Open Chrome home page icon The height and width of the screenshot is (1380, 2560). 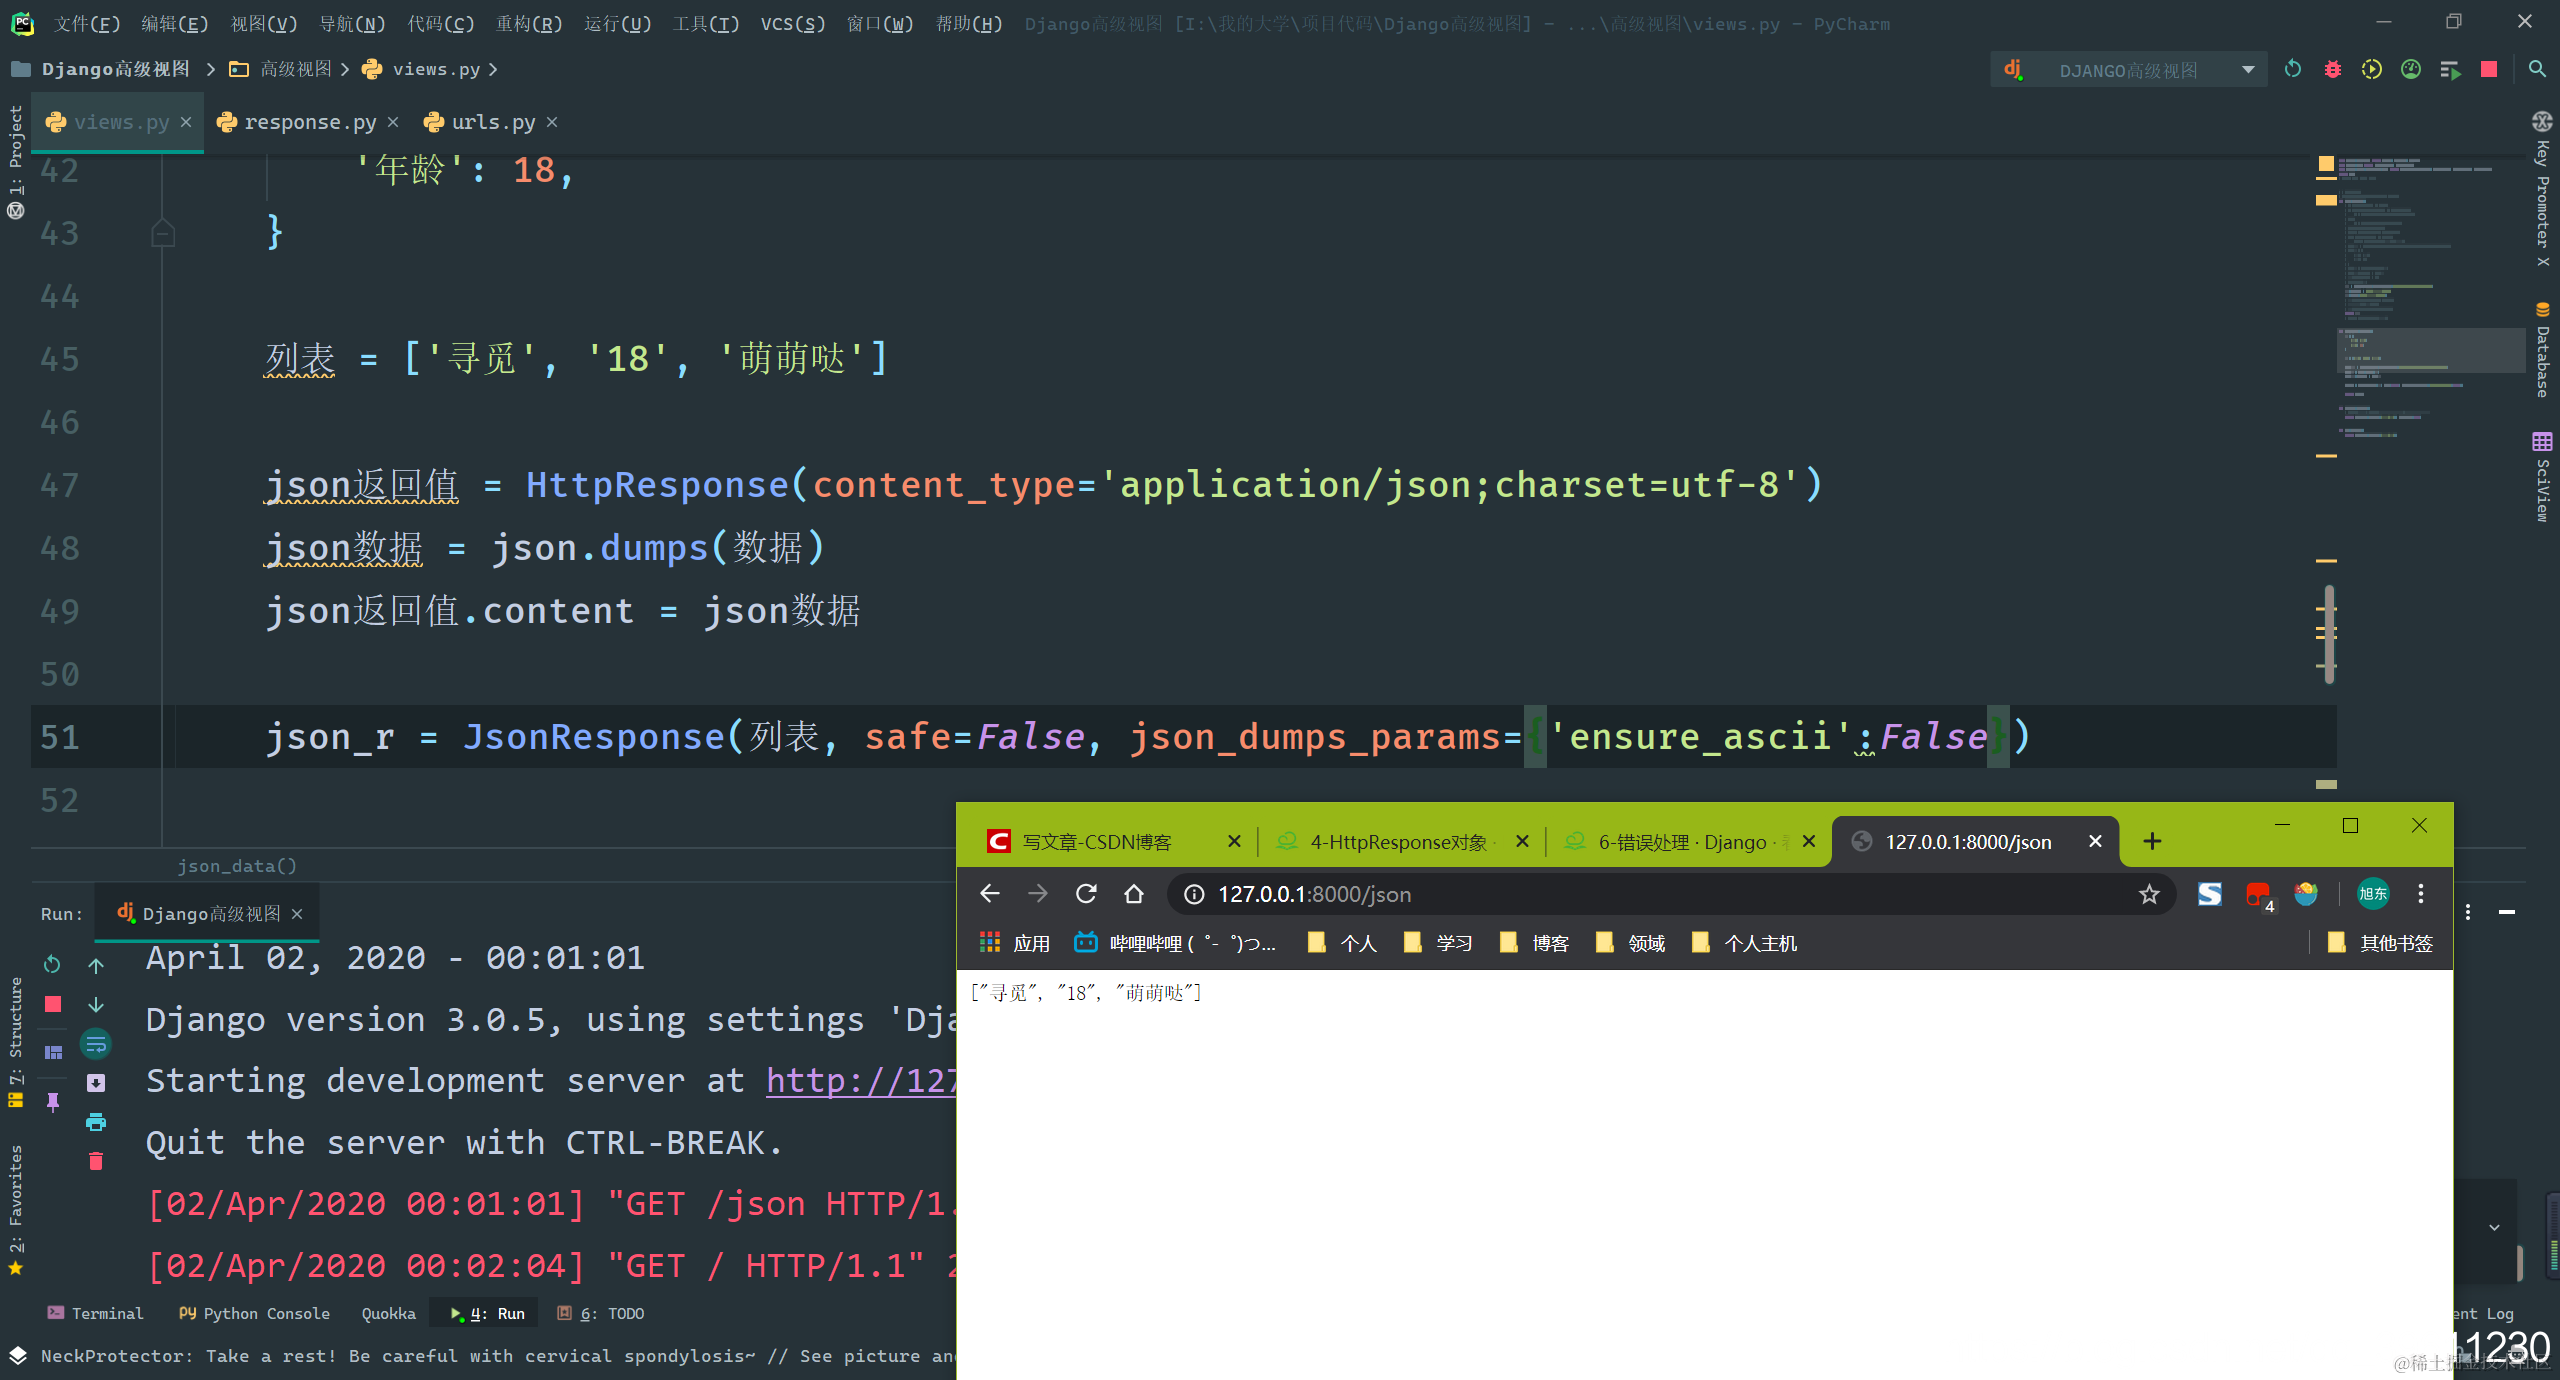click(x=1133, y=893)
